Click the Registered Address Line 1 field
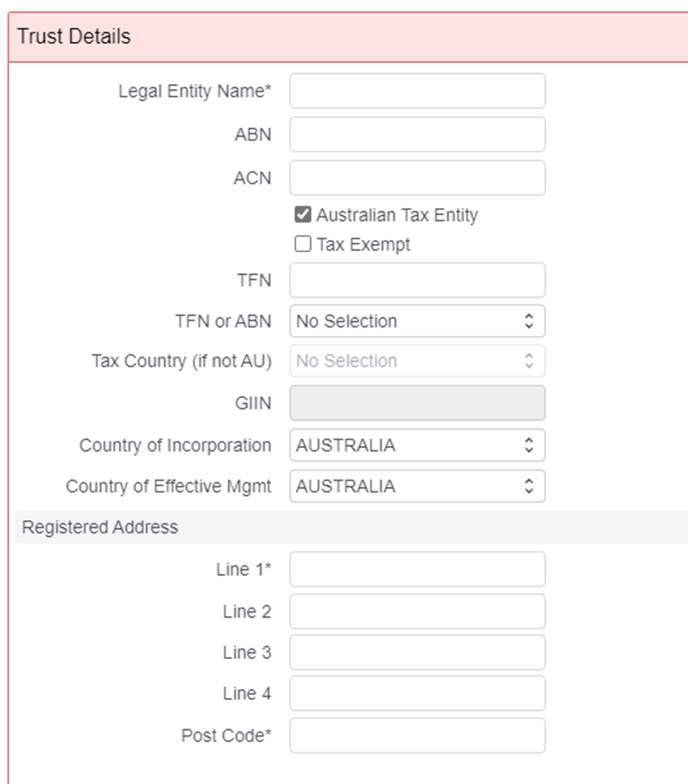Viewport: 688px width, 784px height. pos(418,569)
